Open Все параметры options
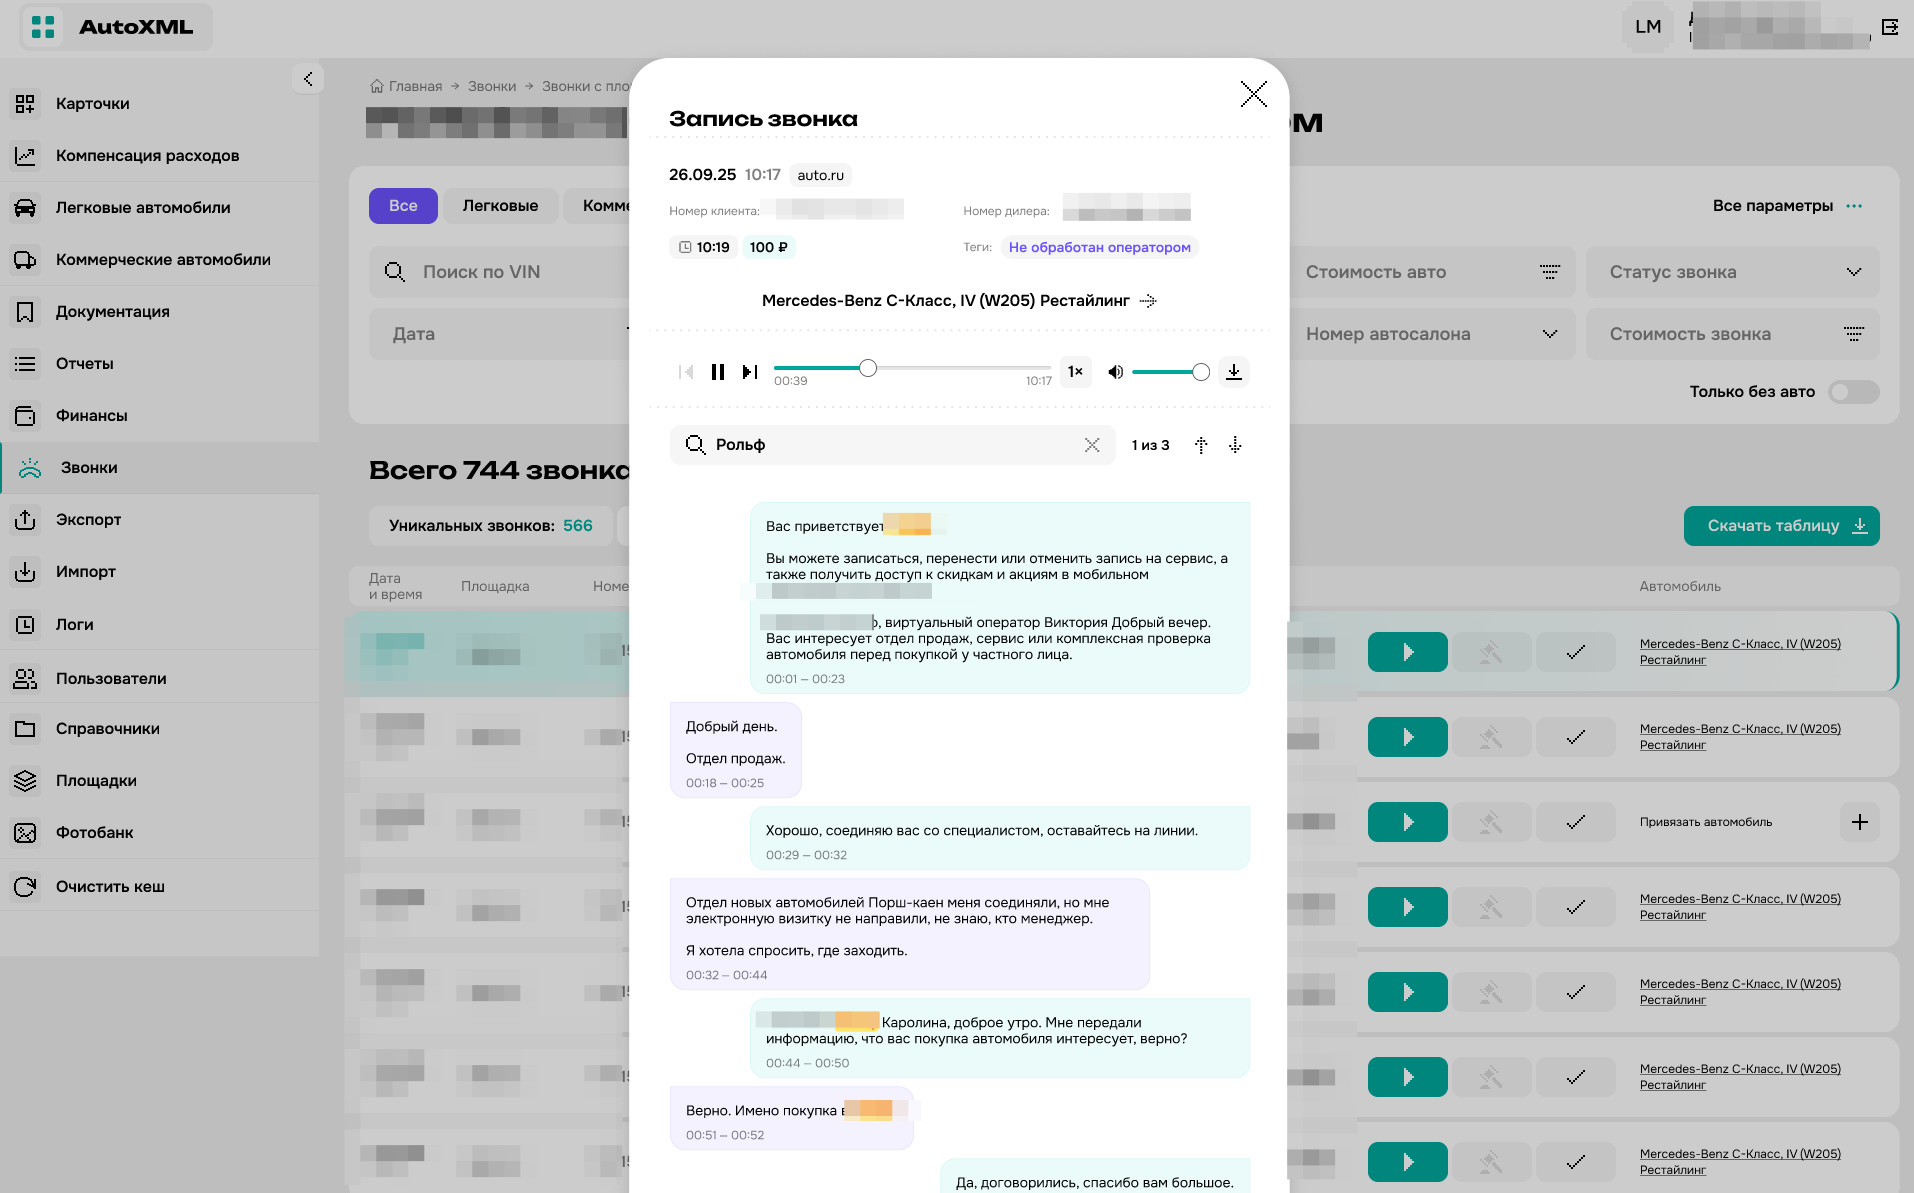 pyautogui.click(x=1787, y=206)
